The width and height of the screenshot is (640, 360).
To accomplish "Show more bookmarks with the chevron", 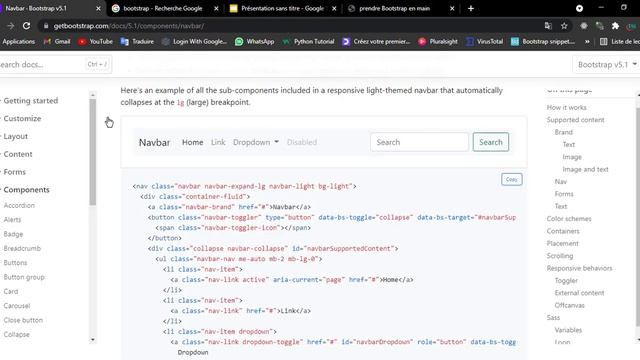I will pos(587,41).
